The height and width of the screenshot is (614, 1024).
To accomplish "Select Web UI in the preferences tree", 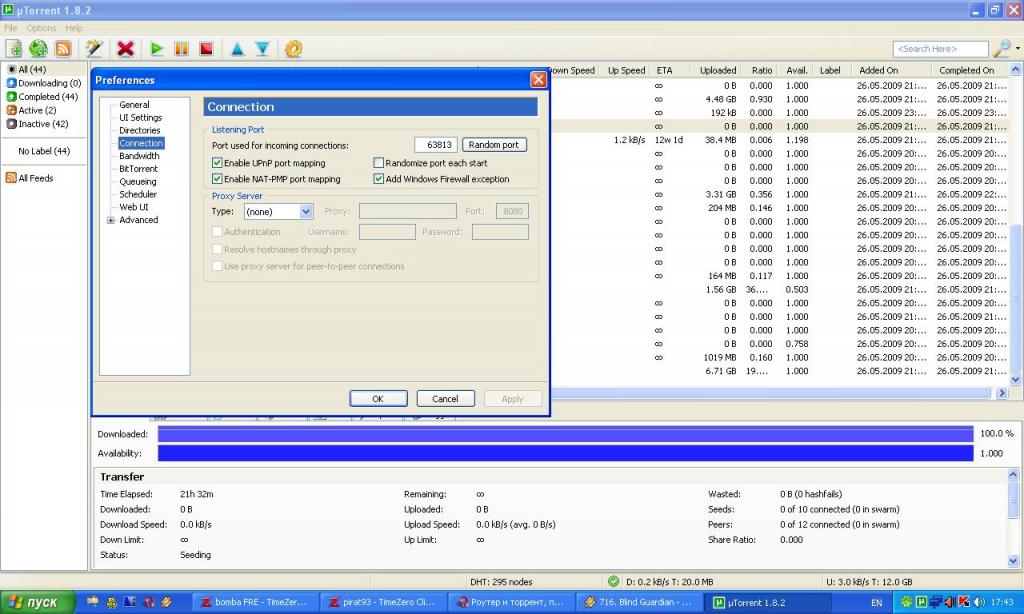I will tap(134, 207).
